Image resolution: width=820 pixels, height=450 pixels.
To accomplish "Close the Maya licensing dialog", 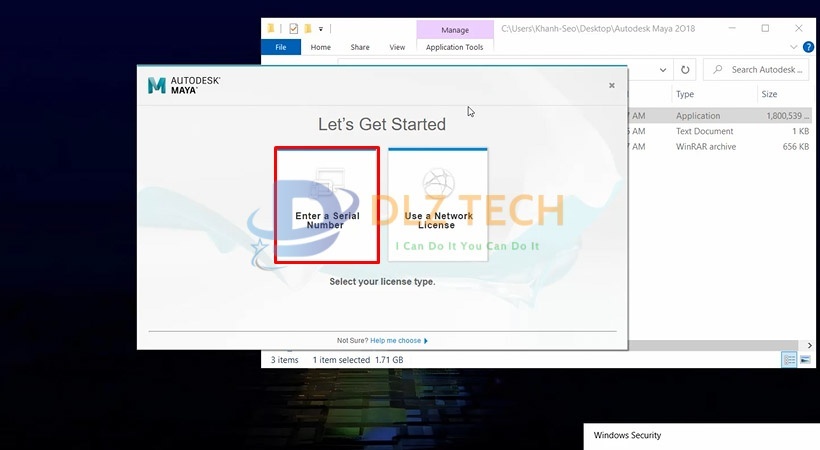I will coord(612,86).
